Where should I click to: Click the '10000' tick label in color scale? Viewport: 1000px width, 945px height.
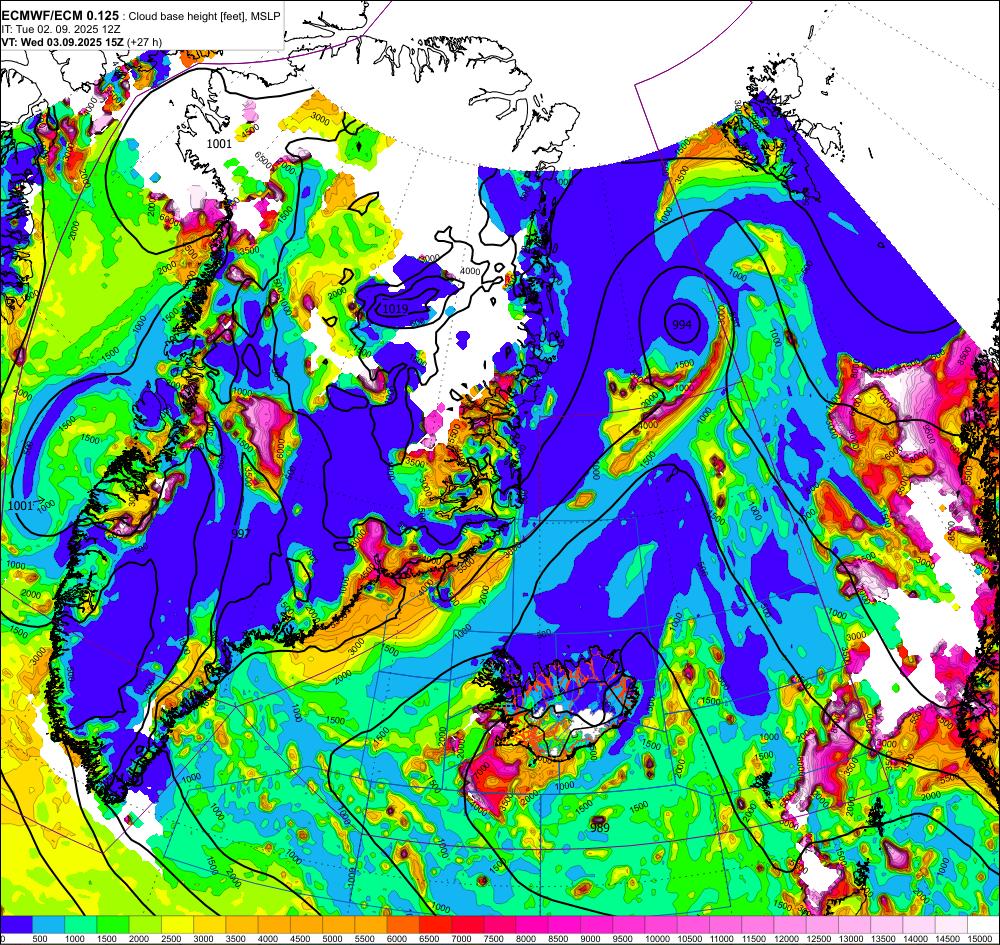[657, 939]
